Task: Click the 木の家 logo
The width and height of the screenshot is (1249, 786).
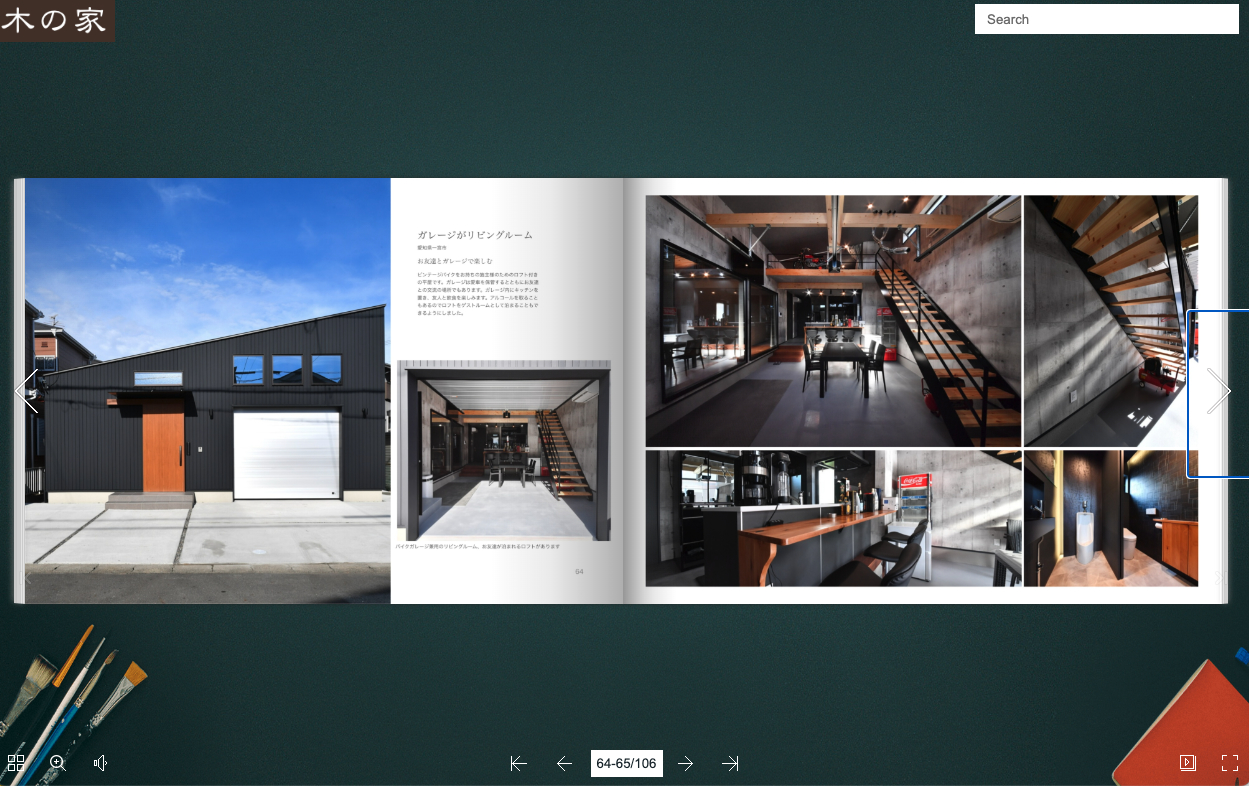Action: tap(57, 20)
